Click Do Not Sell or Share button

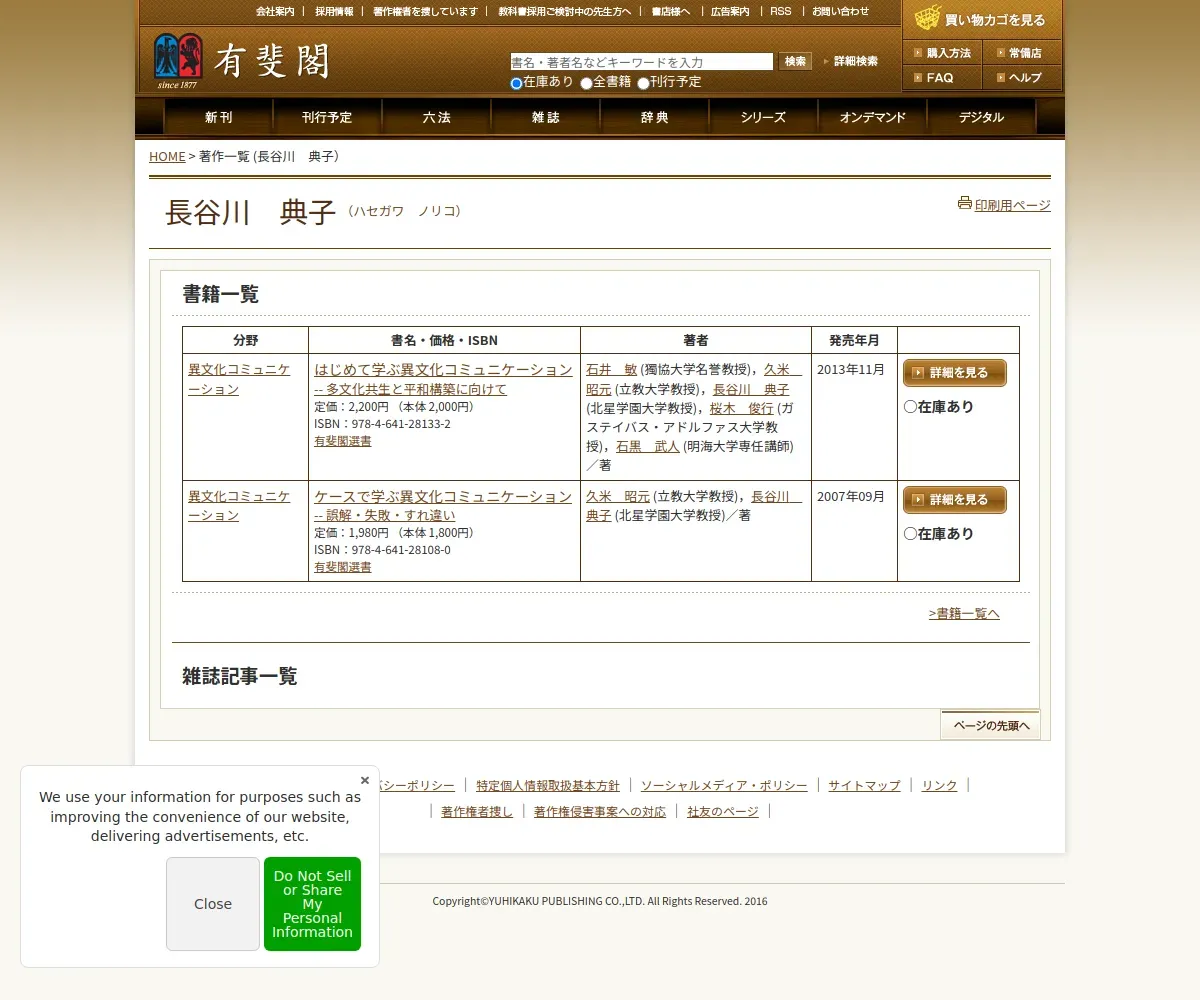(x=313, y=904)
